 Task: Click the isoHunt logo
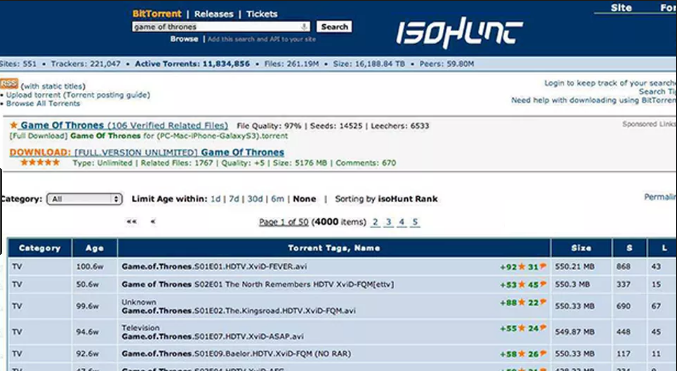pos(459,32)
